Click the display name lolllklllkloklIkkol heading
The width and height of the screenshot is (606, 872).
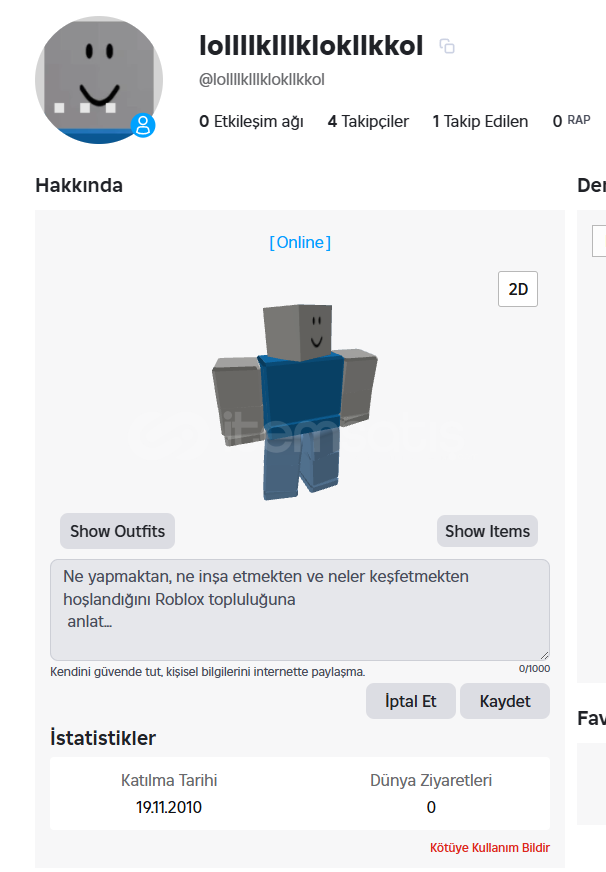click(x=311, y=46)
